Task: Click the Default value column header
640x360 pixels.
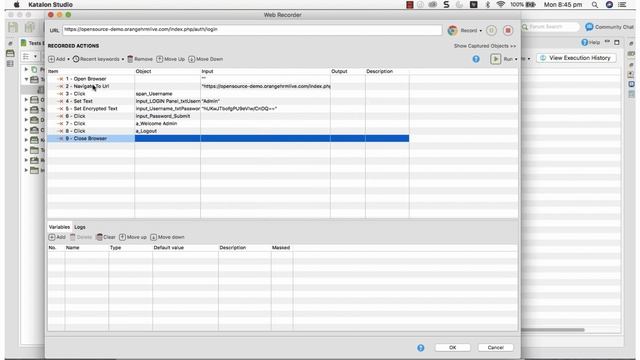Action: click(185, 248)
